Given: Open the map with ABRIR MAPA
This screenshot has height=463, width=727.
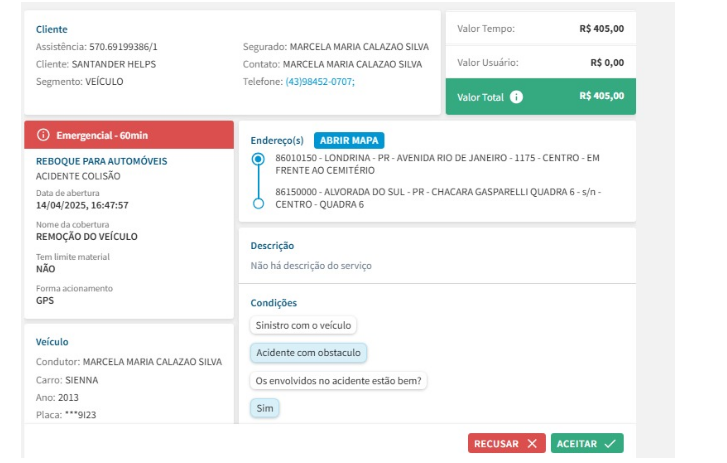Looking at the screenshot, I should click(349, 140).
